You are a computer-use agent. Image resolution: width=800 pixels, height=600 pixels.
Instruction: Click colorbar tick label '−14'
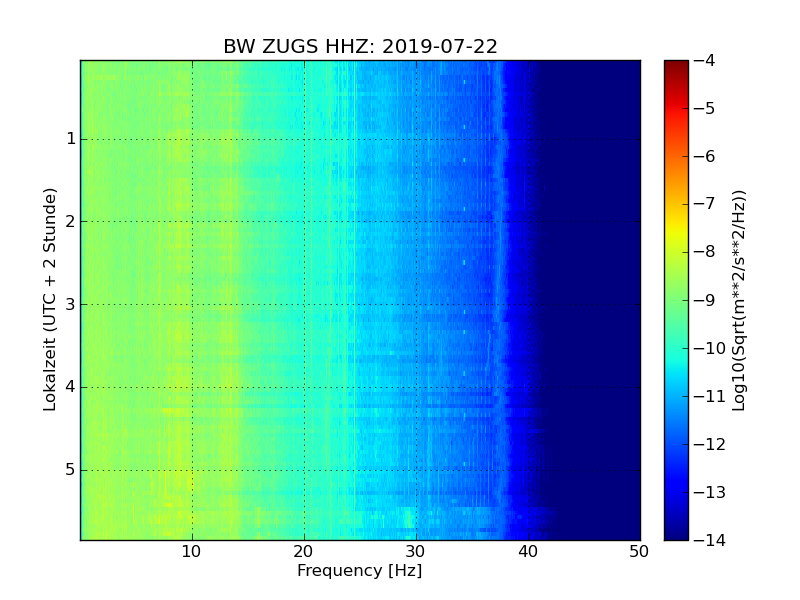(710, 540)
